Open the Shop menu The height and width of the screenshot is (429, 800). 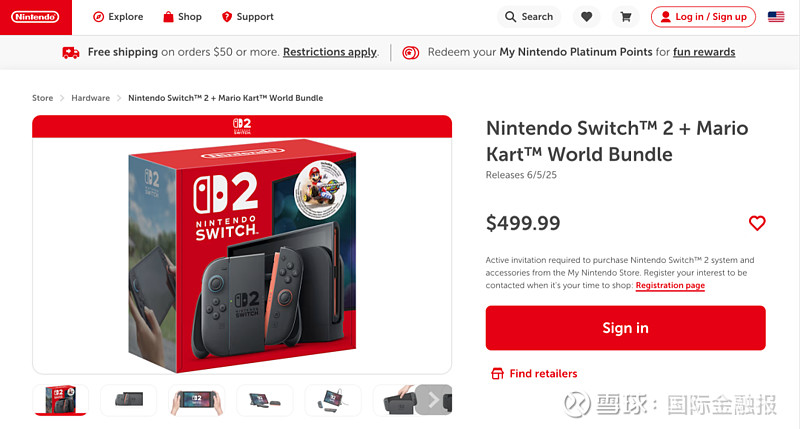[182, 17]
